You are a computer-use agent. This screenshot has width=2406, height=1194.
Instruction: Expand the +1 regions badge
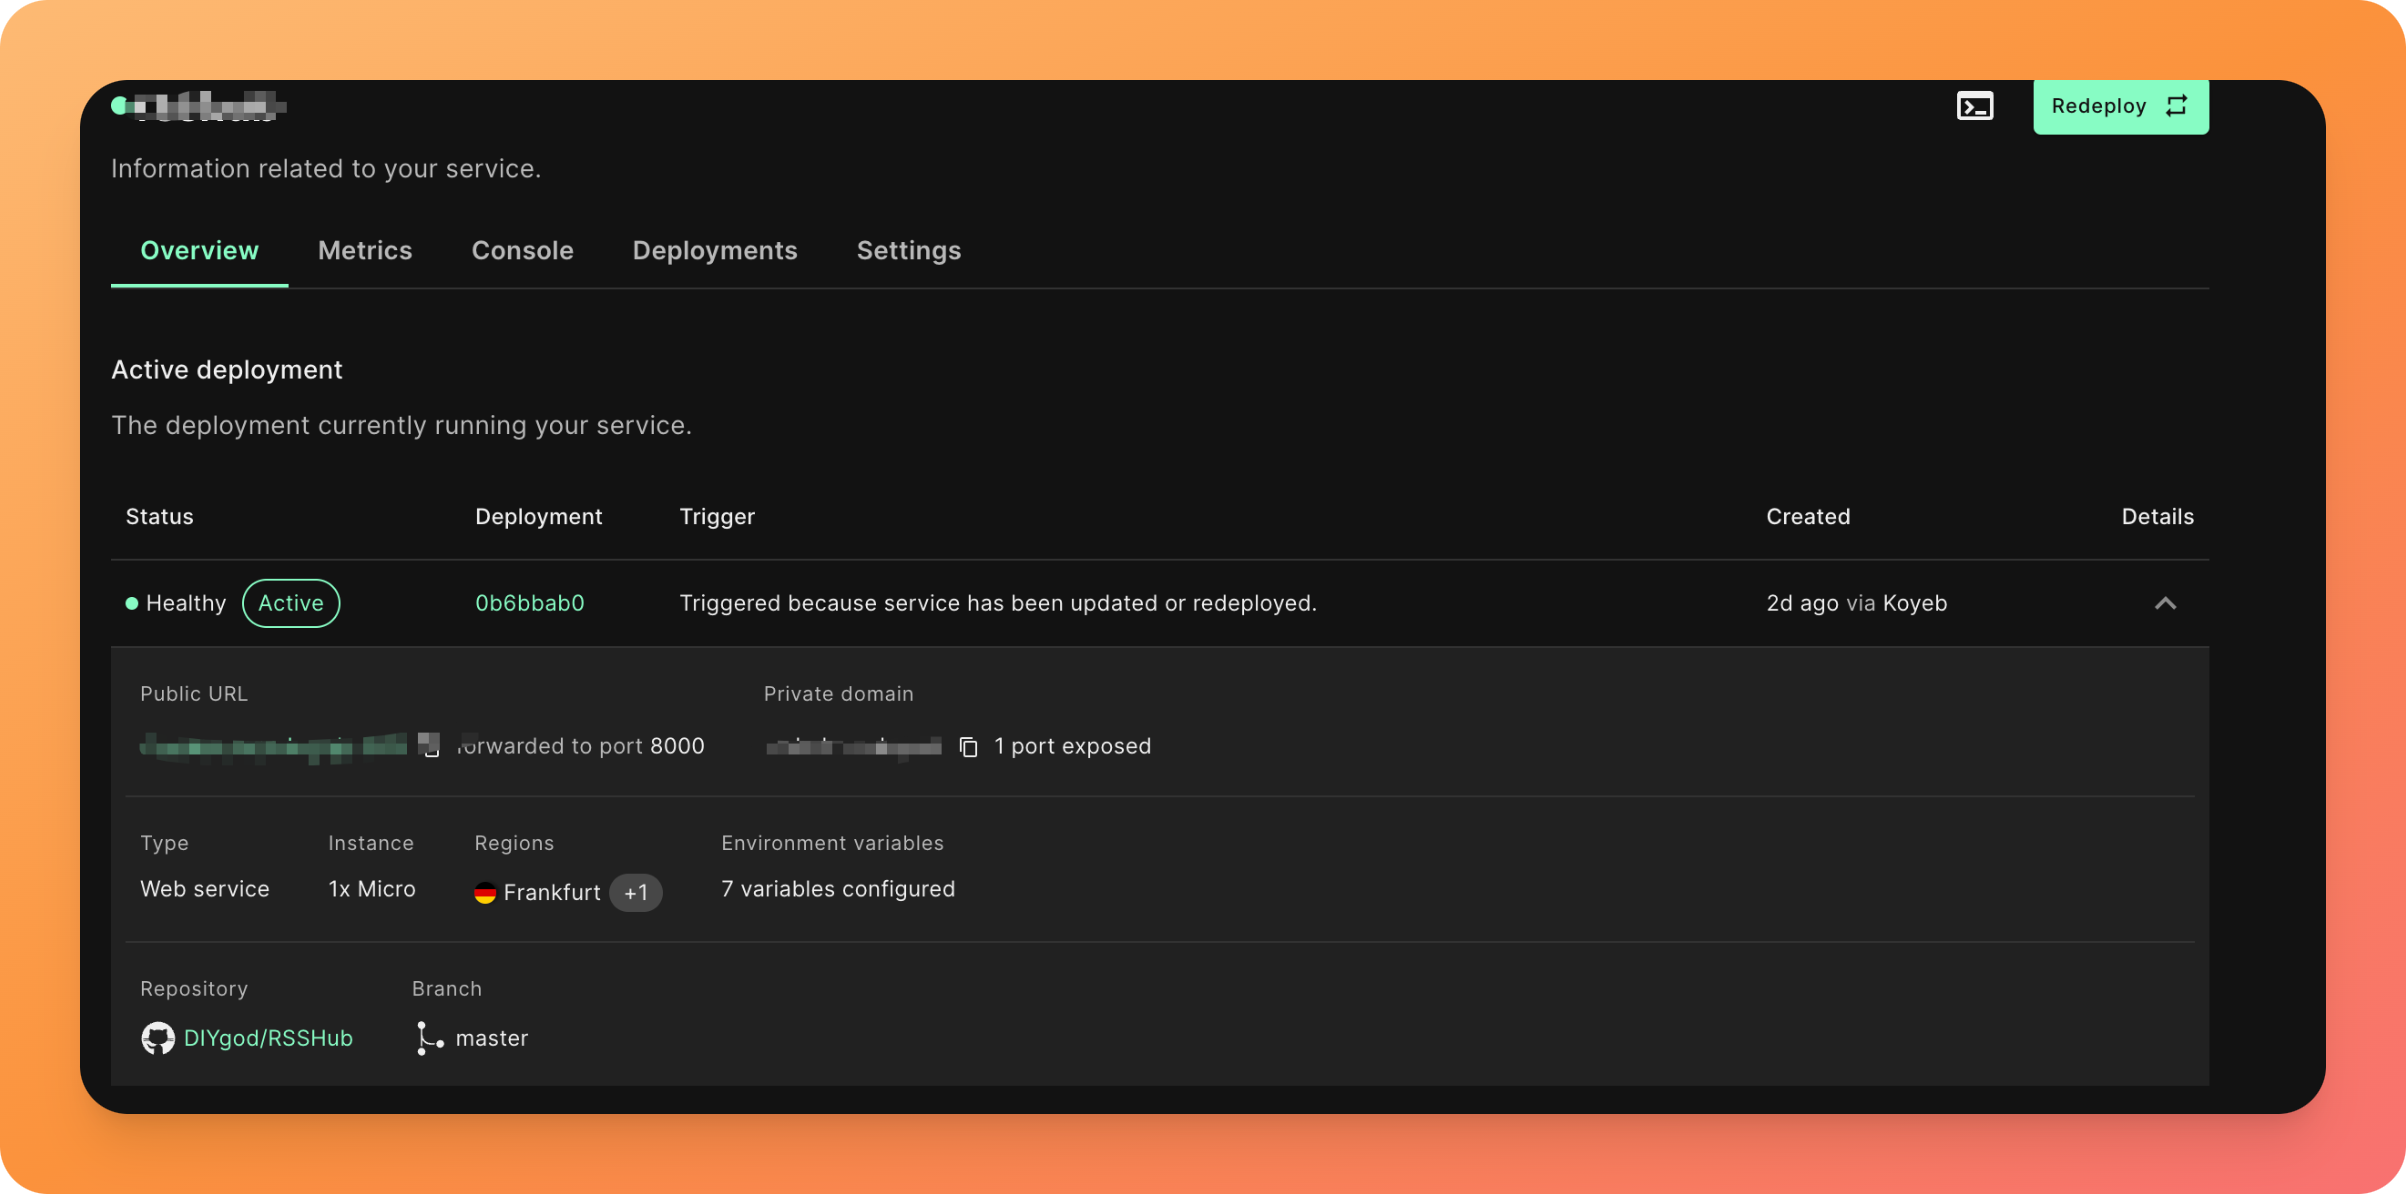(636, 892)
